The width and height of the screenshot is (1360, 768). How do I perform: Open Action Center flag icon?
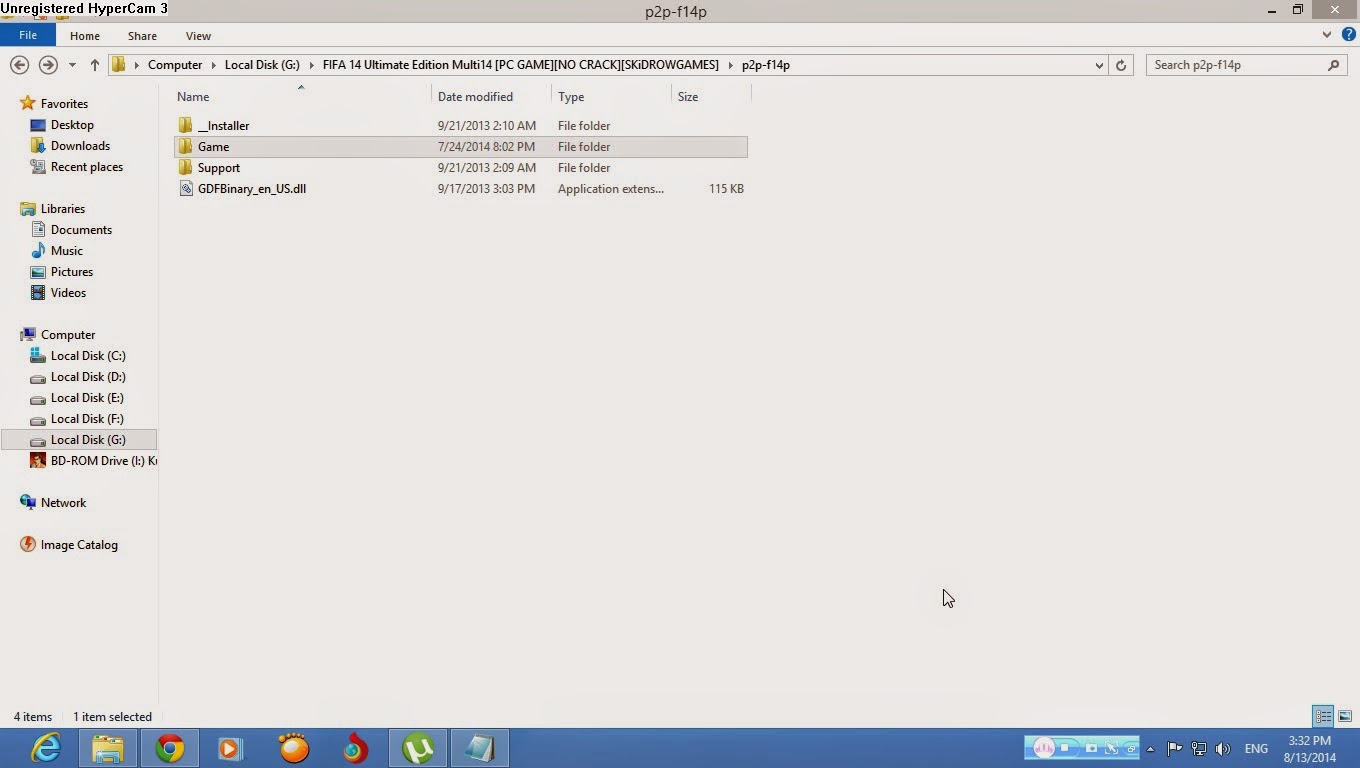coord(1175,749)
